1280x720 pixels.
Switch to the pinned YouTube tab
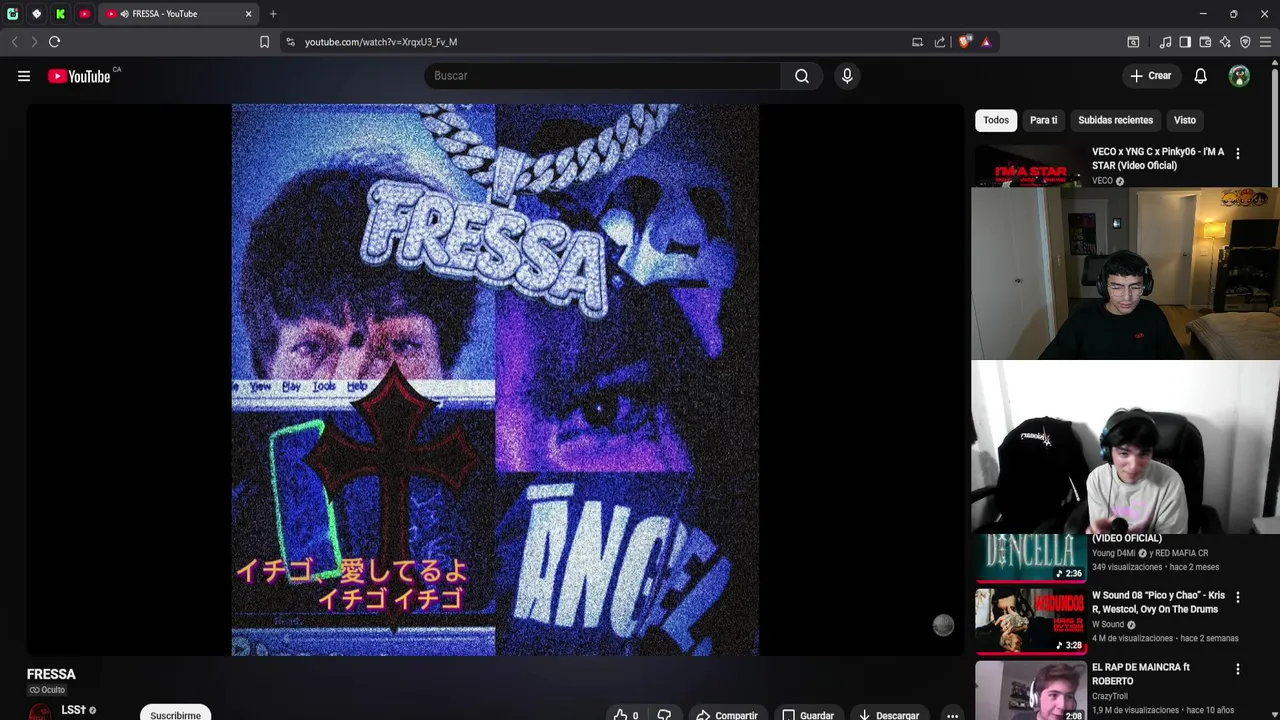[x=84, y=14]
